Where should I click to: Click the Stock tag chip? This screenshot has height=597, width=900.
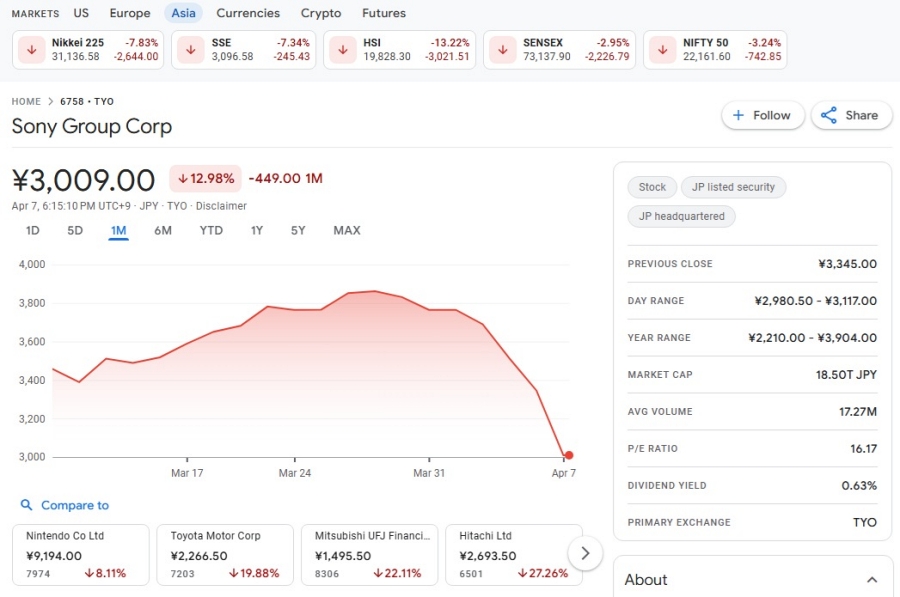[x=652, y=187]
